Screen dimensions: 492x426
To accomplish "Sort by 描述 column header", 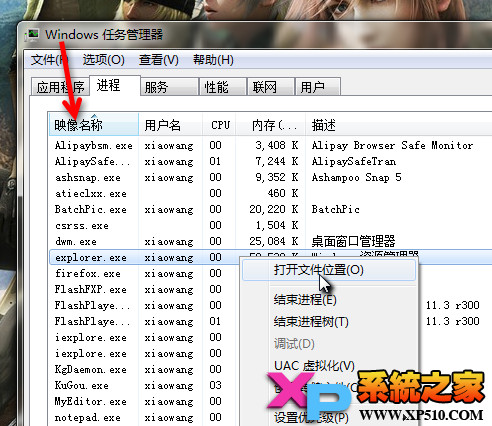I will [399, 125].
